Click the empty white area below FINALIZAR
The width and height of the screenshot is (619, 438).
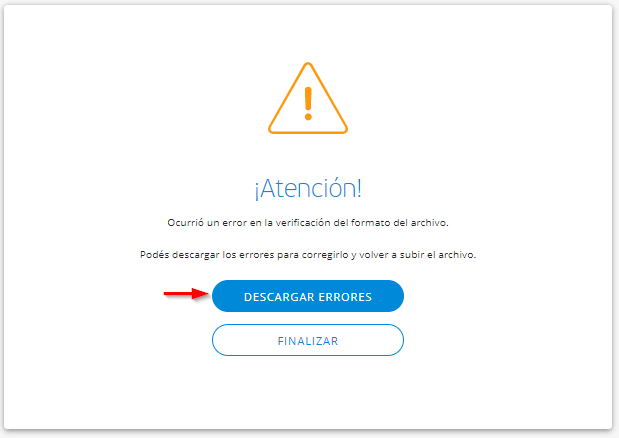click(308, 393)
